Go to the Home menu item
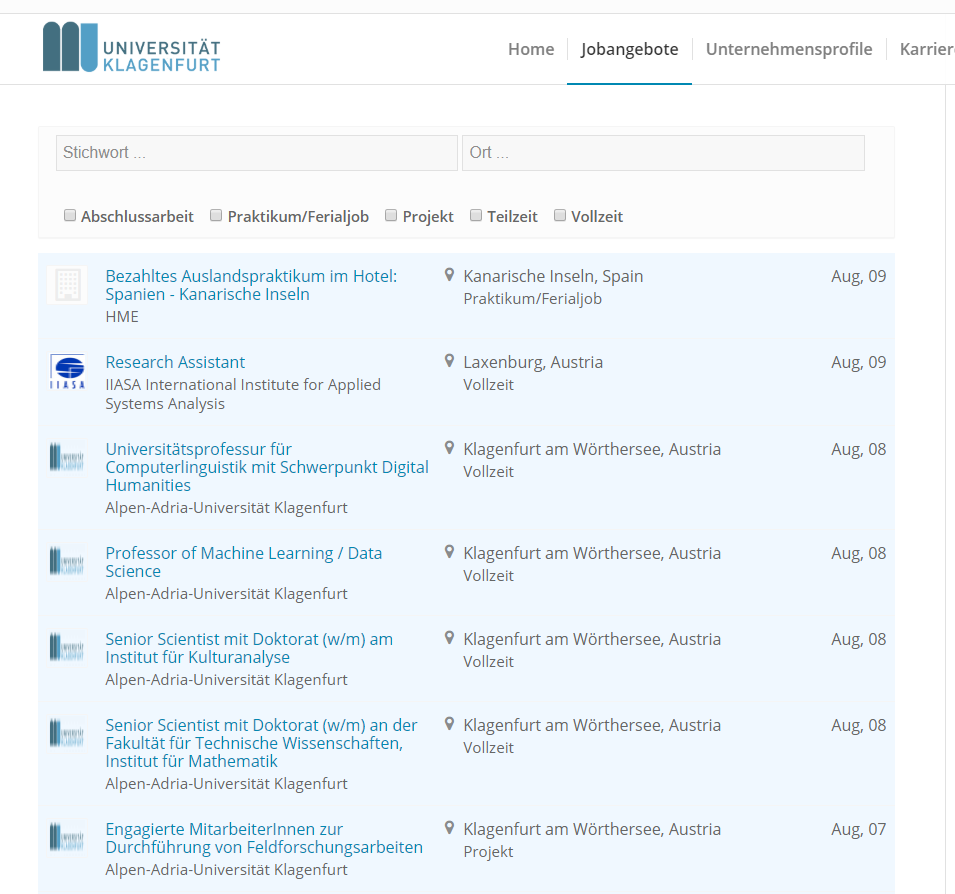This screenshot has width=955, height=894. (531, 49)
